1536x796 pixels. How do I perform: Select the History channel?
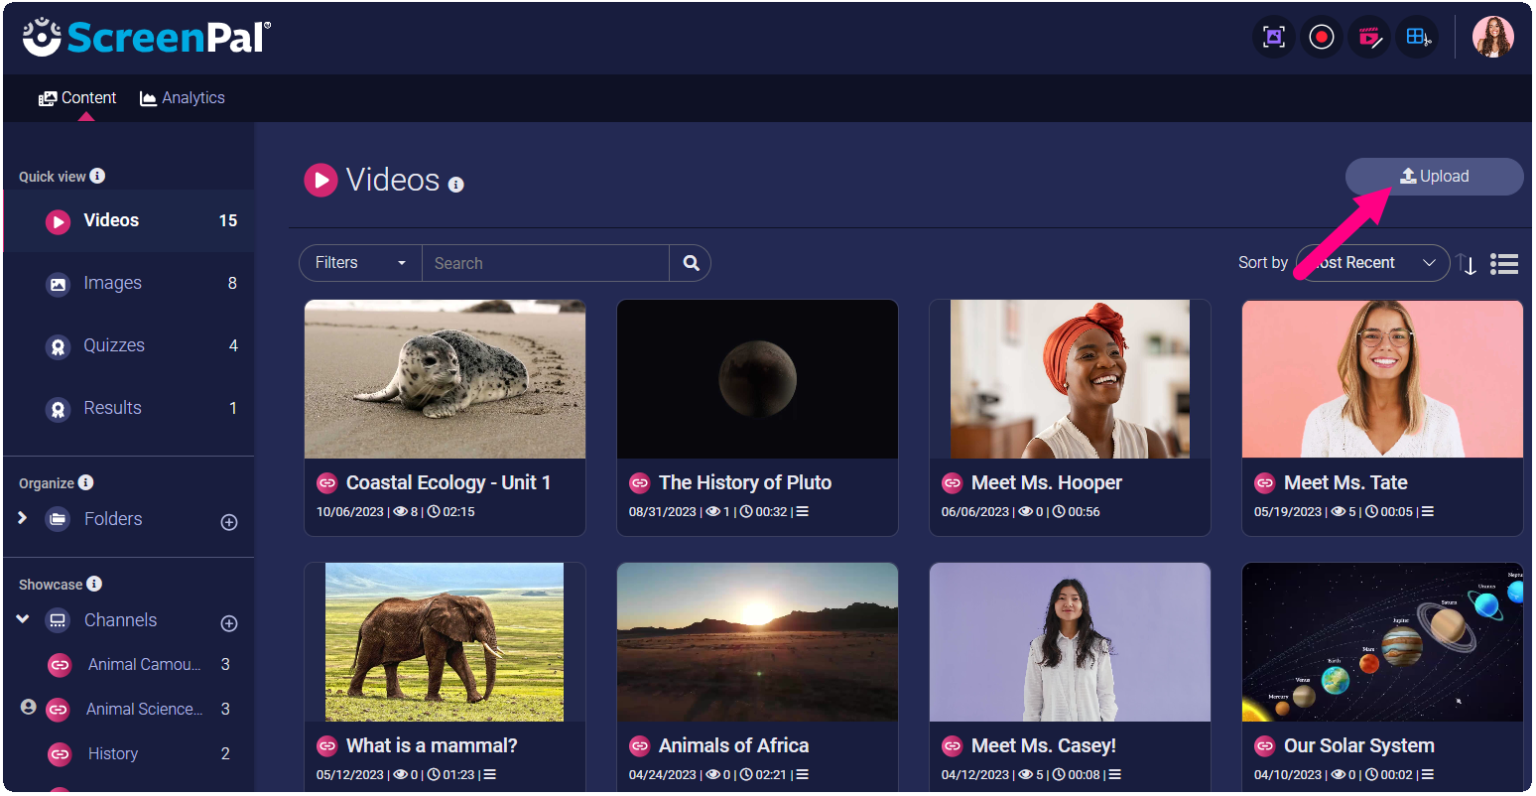click(113, 753)
